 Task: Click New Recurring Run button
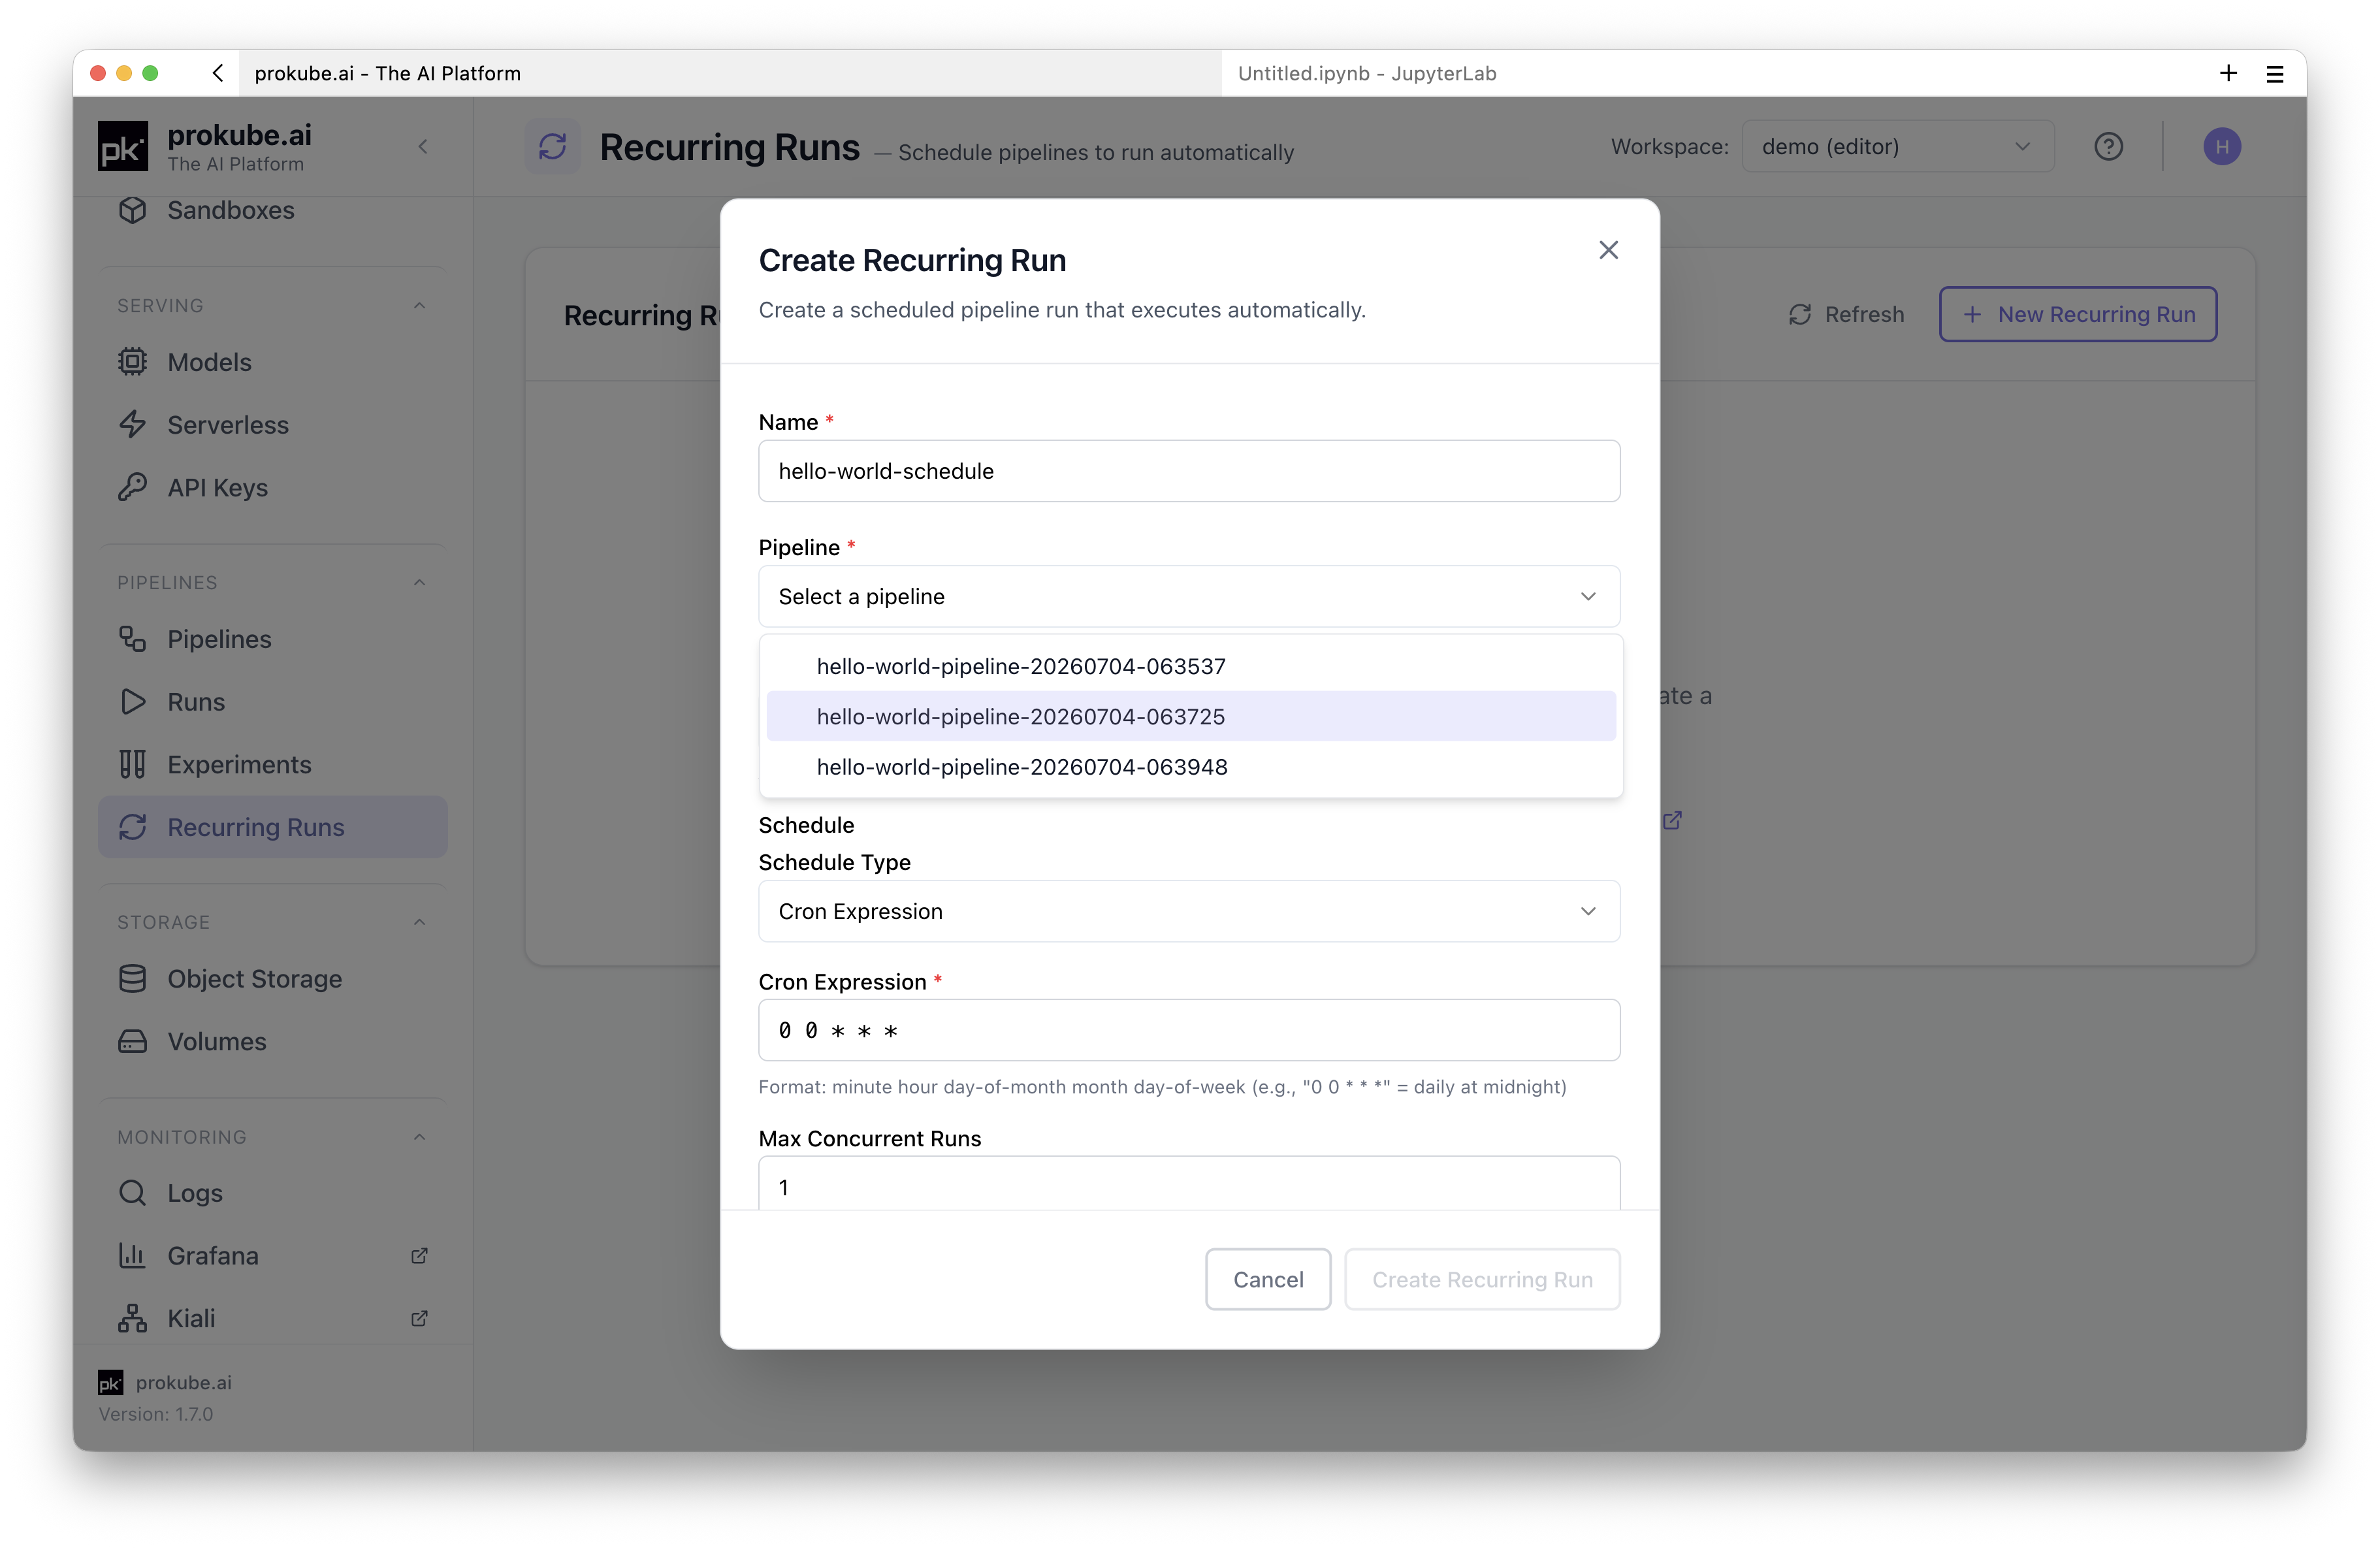[x=2078, y=314]
